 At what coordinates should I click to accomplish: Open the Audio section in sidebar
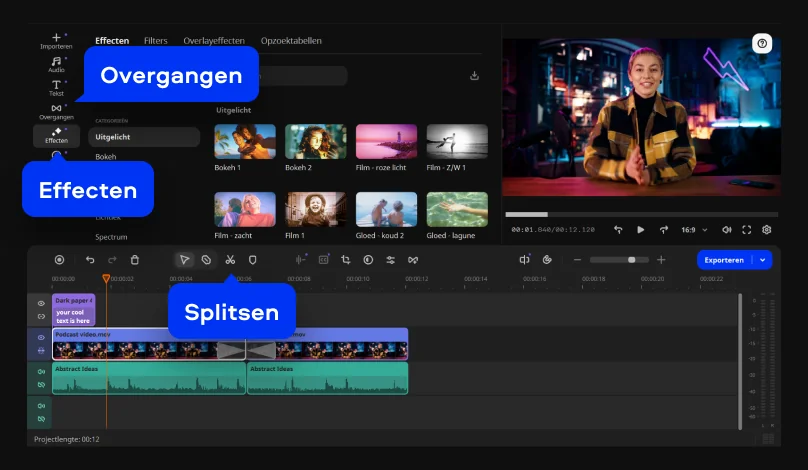[56, 64]
